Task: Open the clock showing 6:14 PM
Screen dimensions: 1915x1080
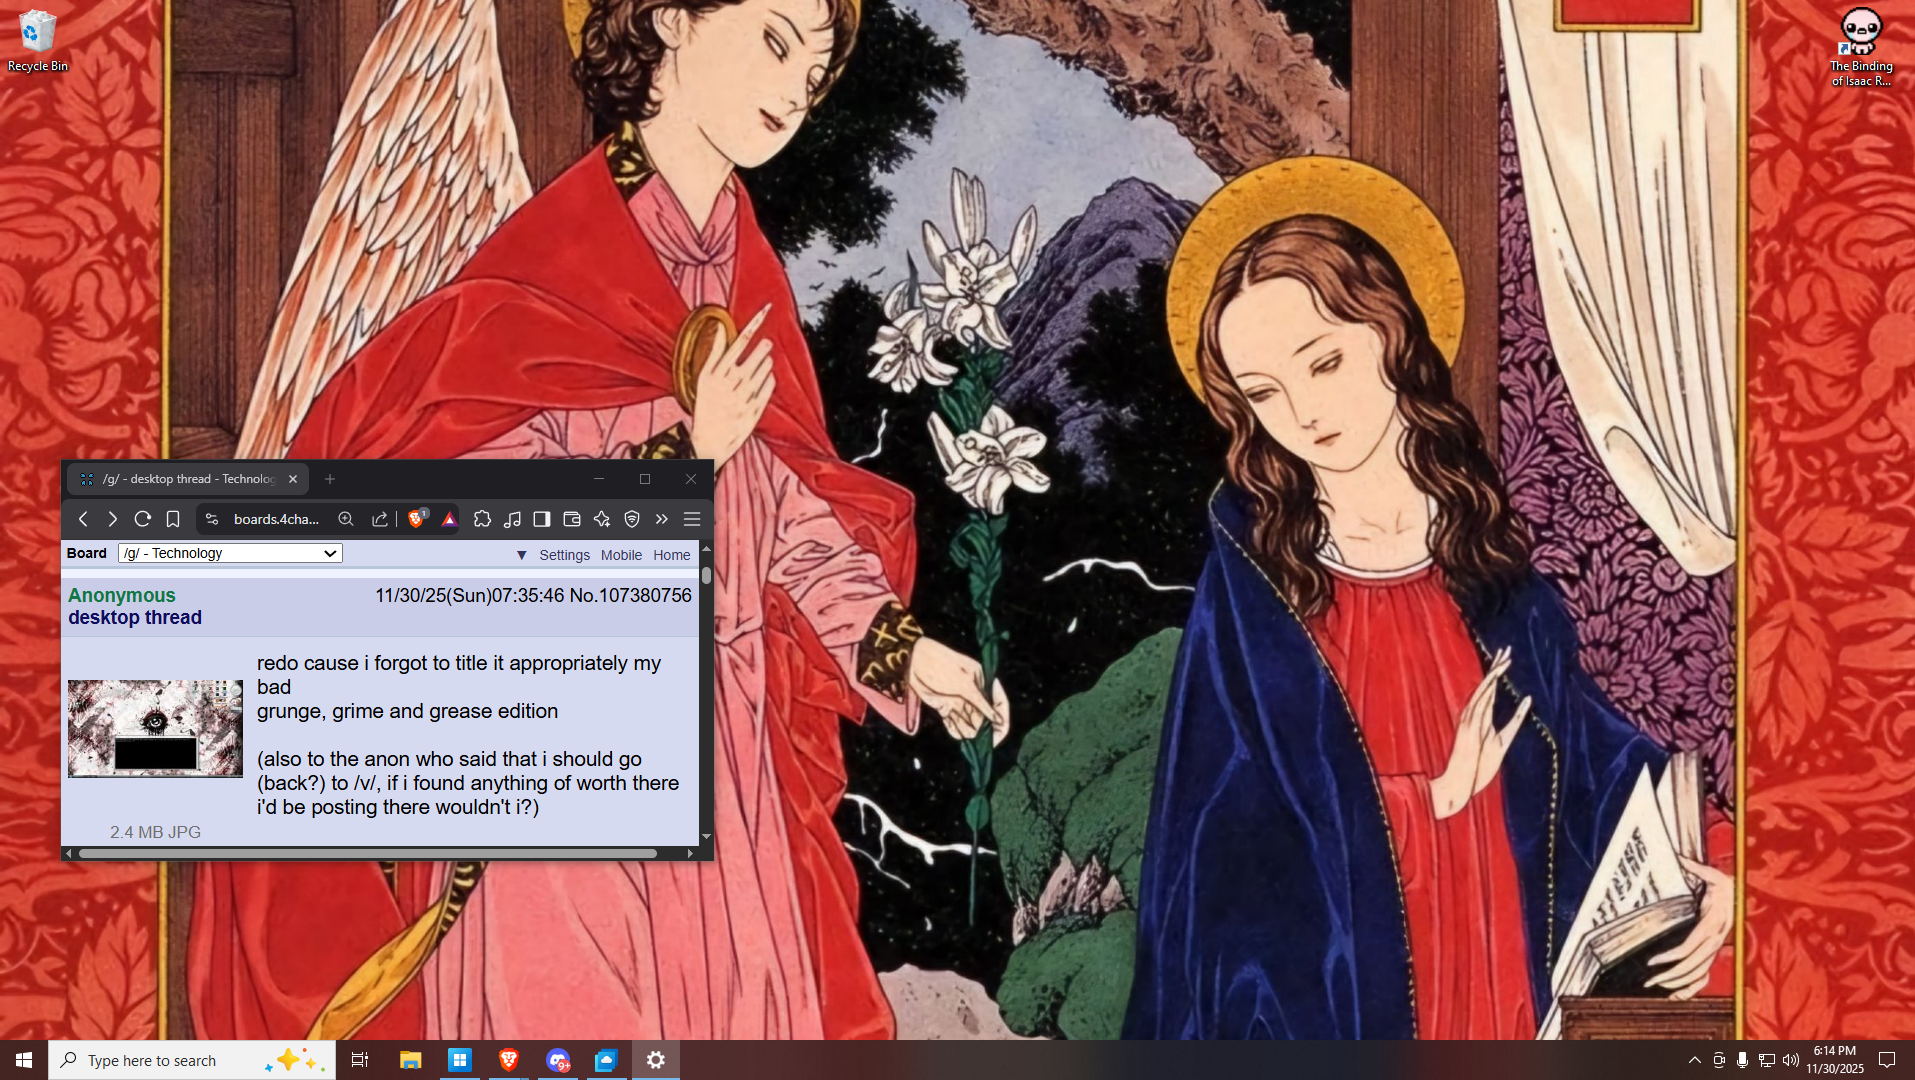Action: tap(1835, 1060)
